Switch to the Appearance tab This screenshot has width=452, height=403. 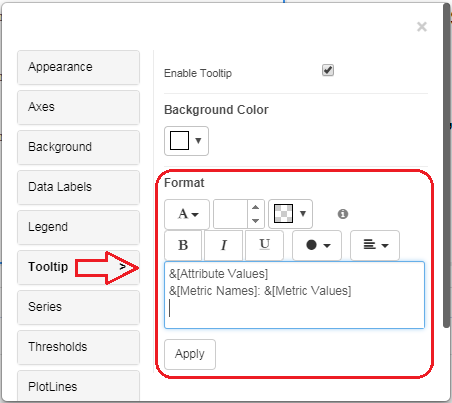tap(78, 67)
